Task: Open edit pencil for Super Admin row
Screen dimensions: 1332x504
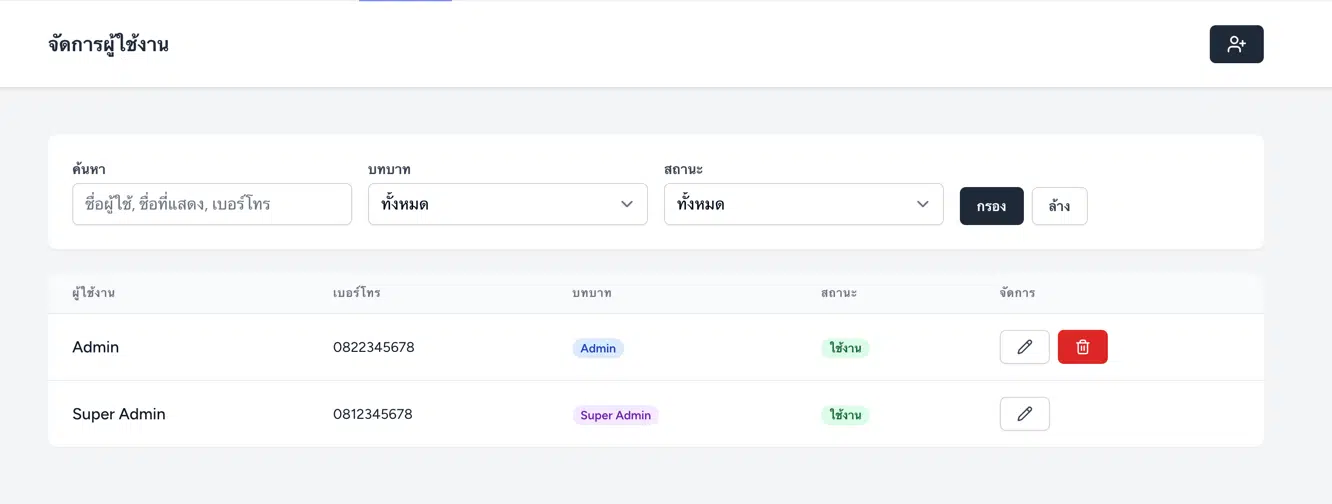Action: click(1024, 414)
